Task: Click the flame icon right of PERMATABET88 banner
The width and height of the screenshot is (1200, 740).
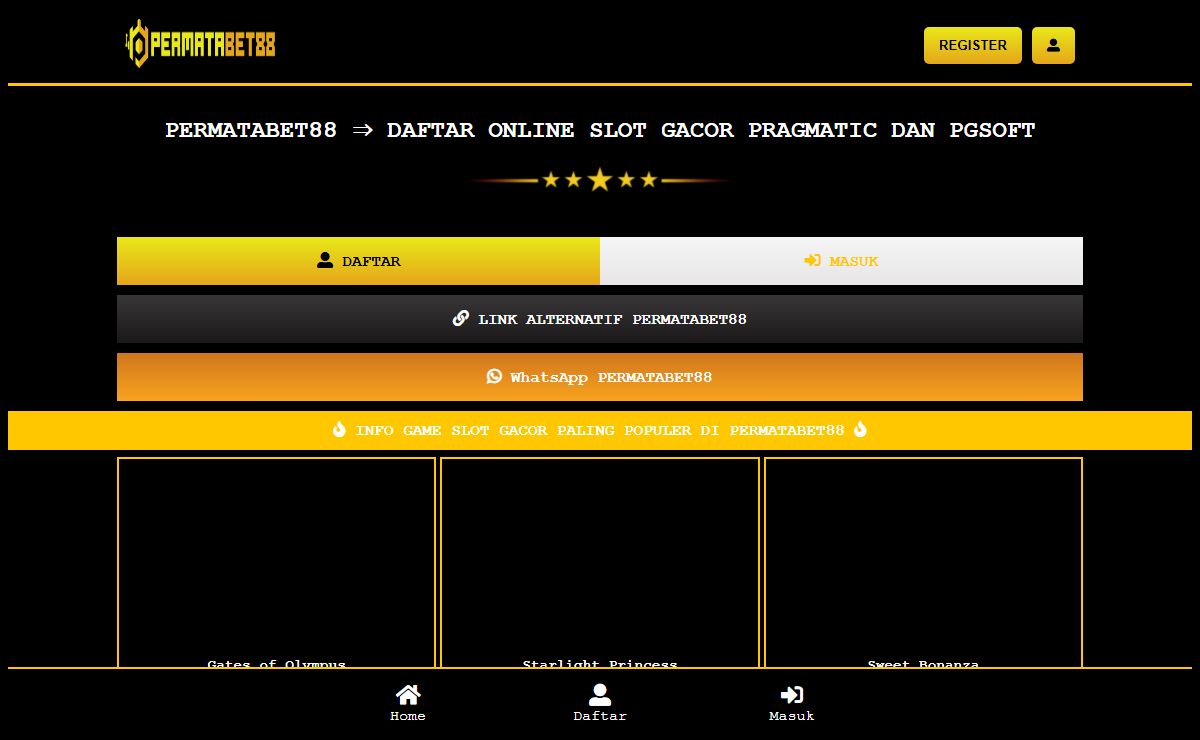Action: 860,430
